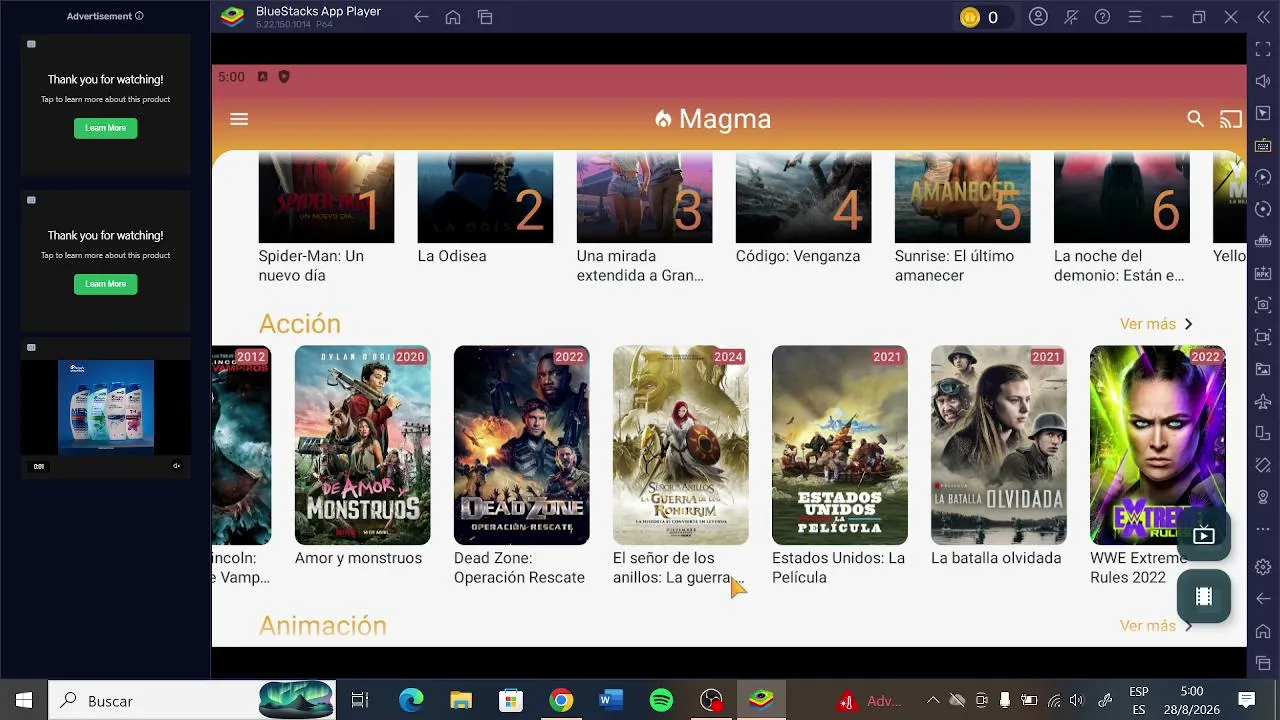This screenshot has width=1280, height=720.
Task: Open Ver más for Animación
Action: pos(1156,626)
